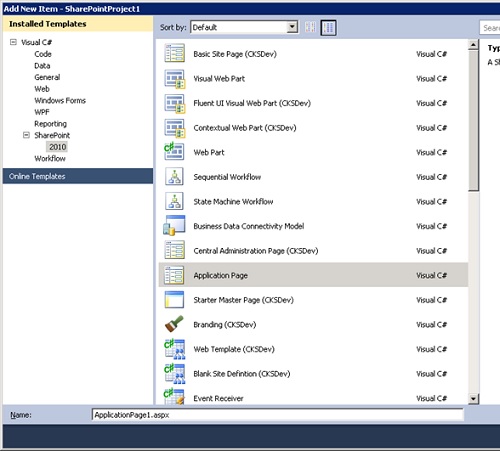The width and height of the screenshot is (500, 451).
Task: Click the Search templates box
Action: [x=490, y=28]
